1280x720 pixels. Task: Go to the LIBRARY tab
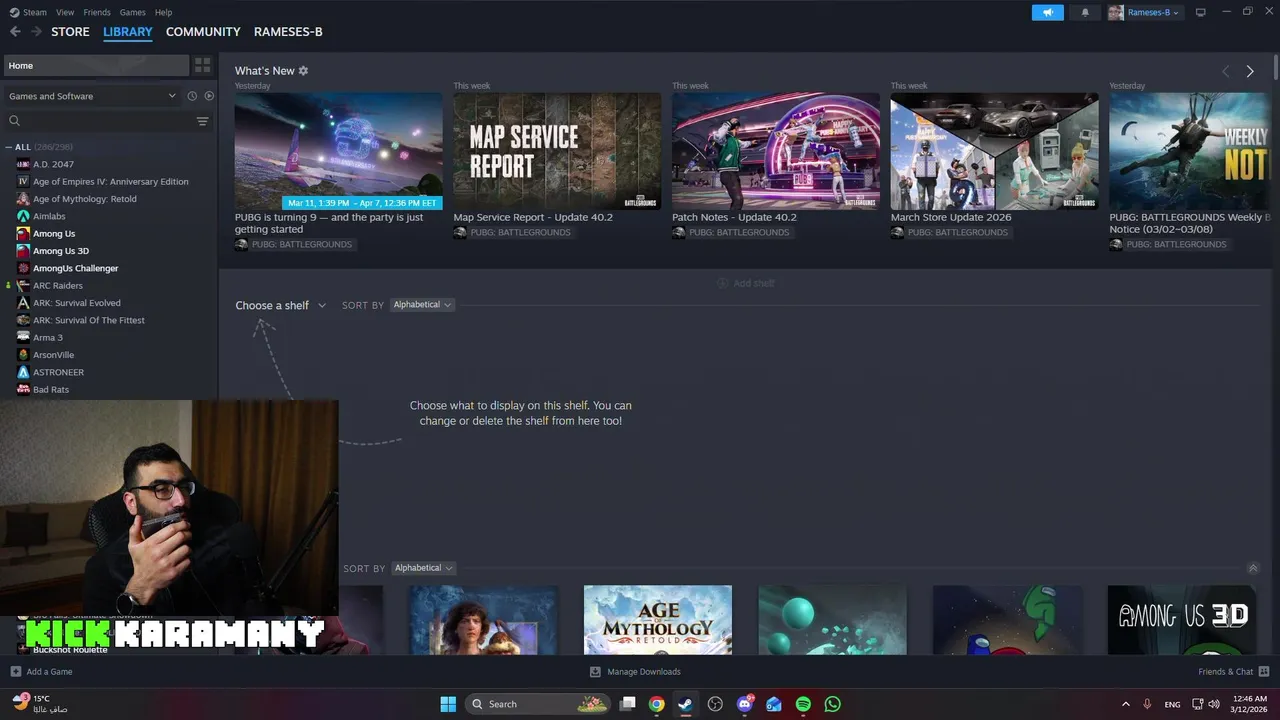(x=128, y=32)
